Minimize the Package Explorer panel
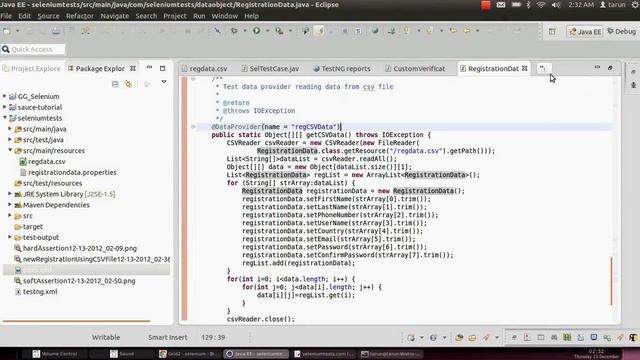The height and width of the screenshot is (360, 640). tap(149, 67)
